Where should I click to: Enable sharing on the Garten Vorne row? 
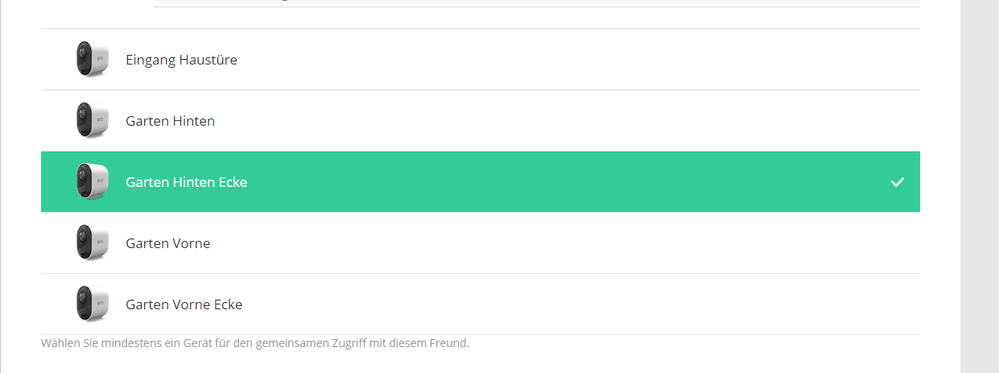[x=480, y=243]
